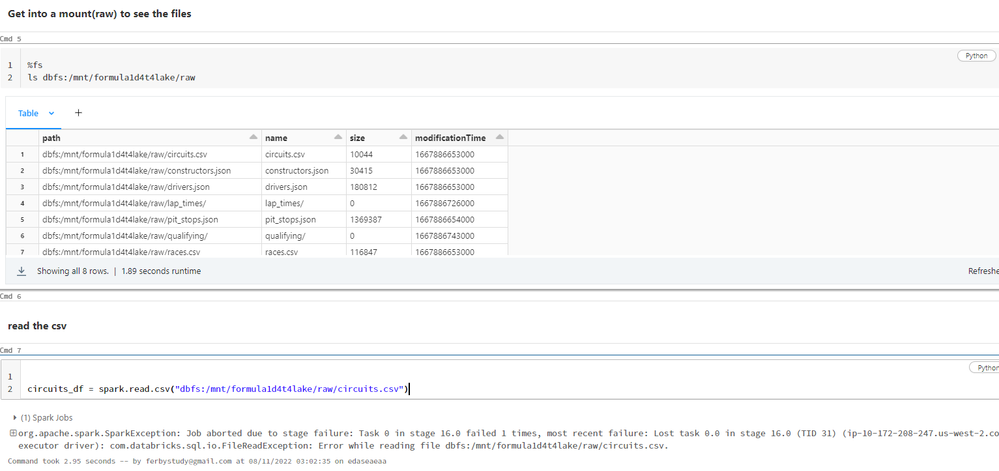Download the table results with the arrow icon
The width and height of the screenshot is (999, 471).
(21, 271)
